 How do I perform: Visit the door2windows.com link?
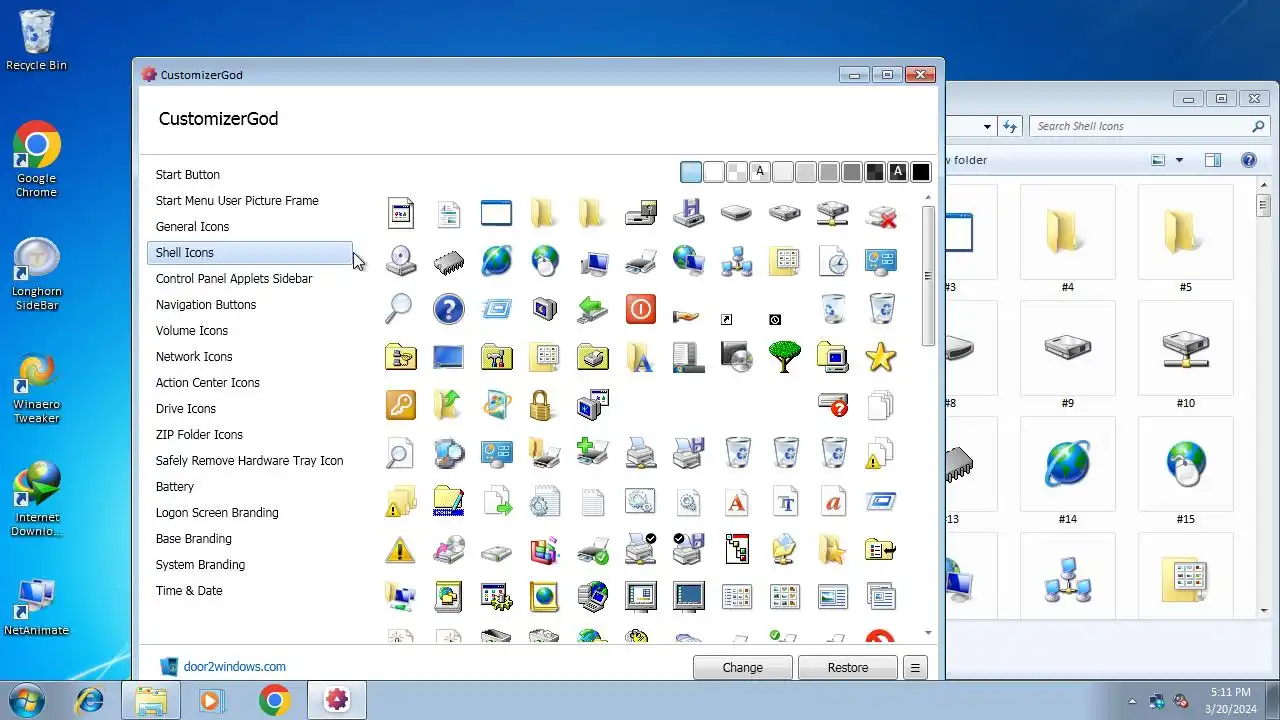pyautogui.click(x=234, y=666)
